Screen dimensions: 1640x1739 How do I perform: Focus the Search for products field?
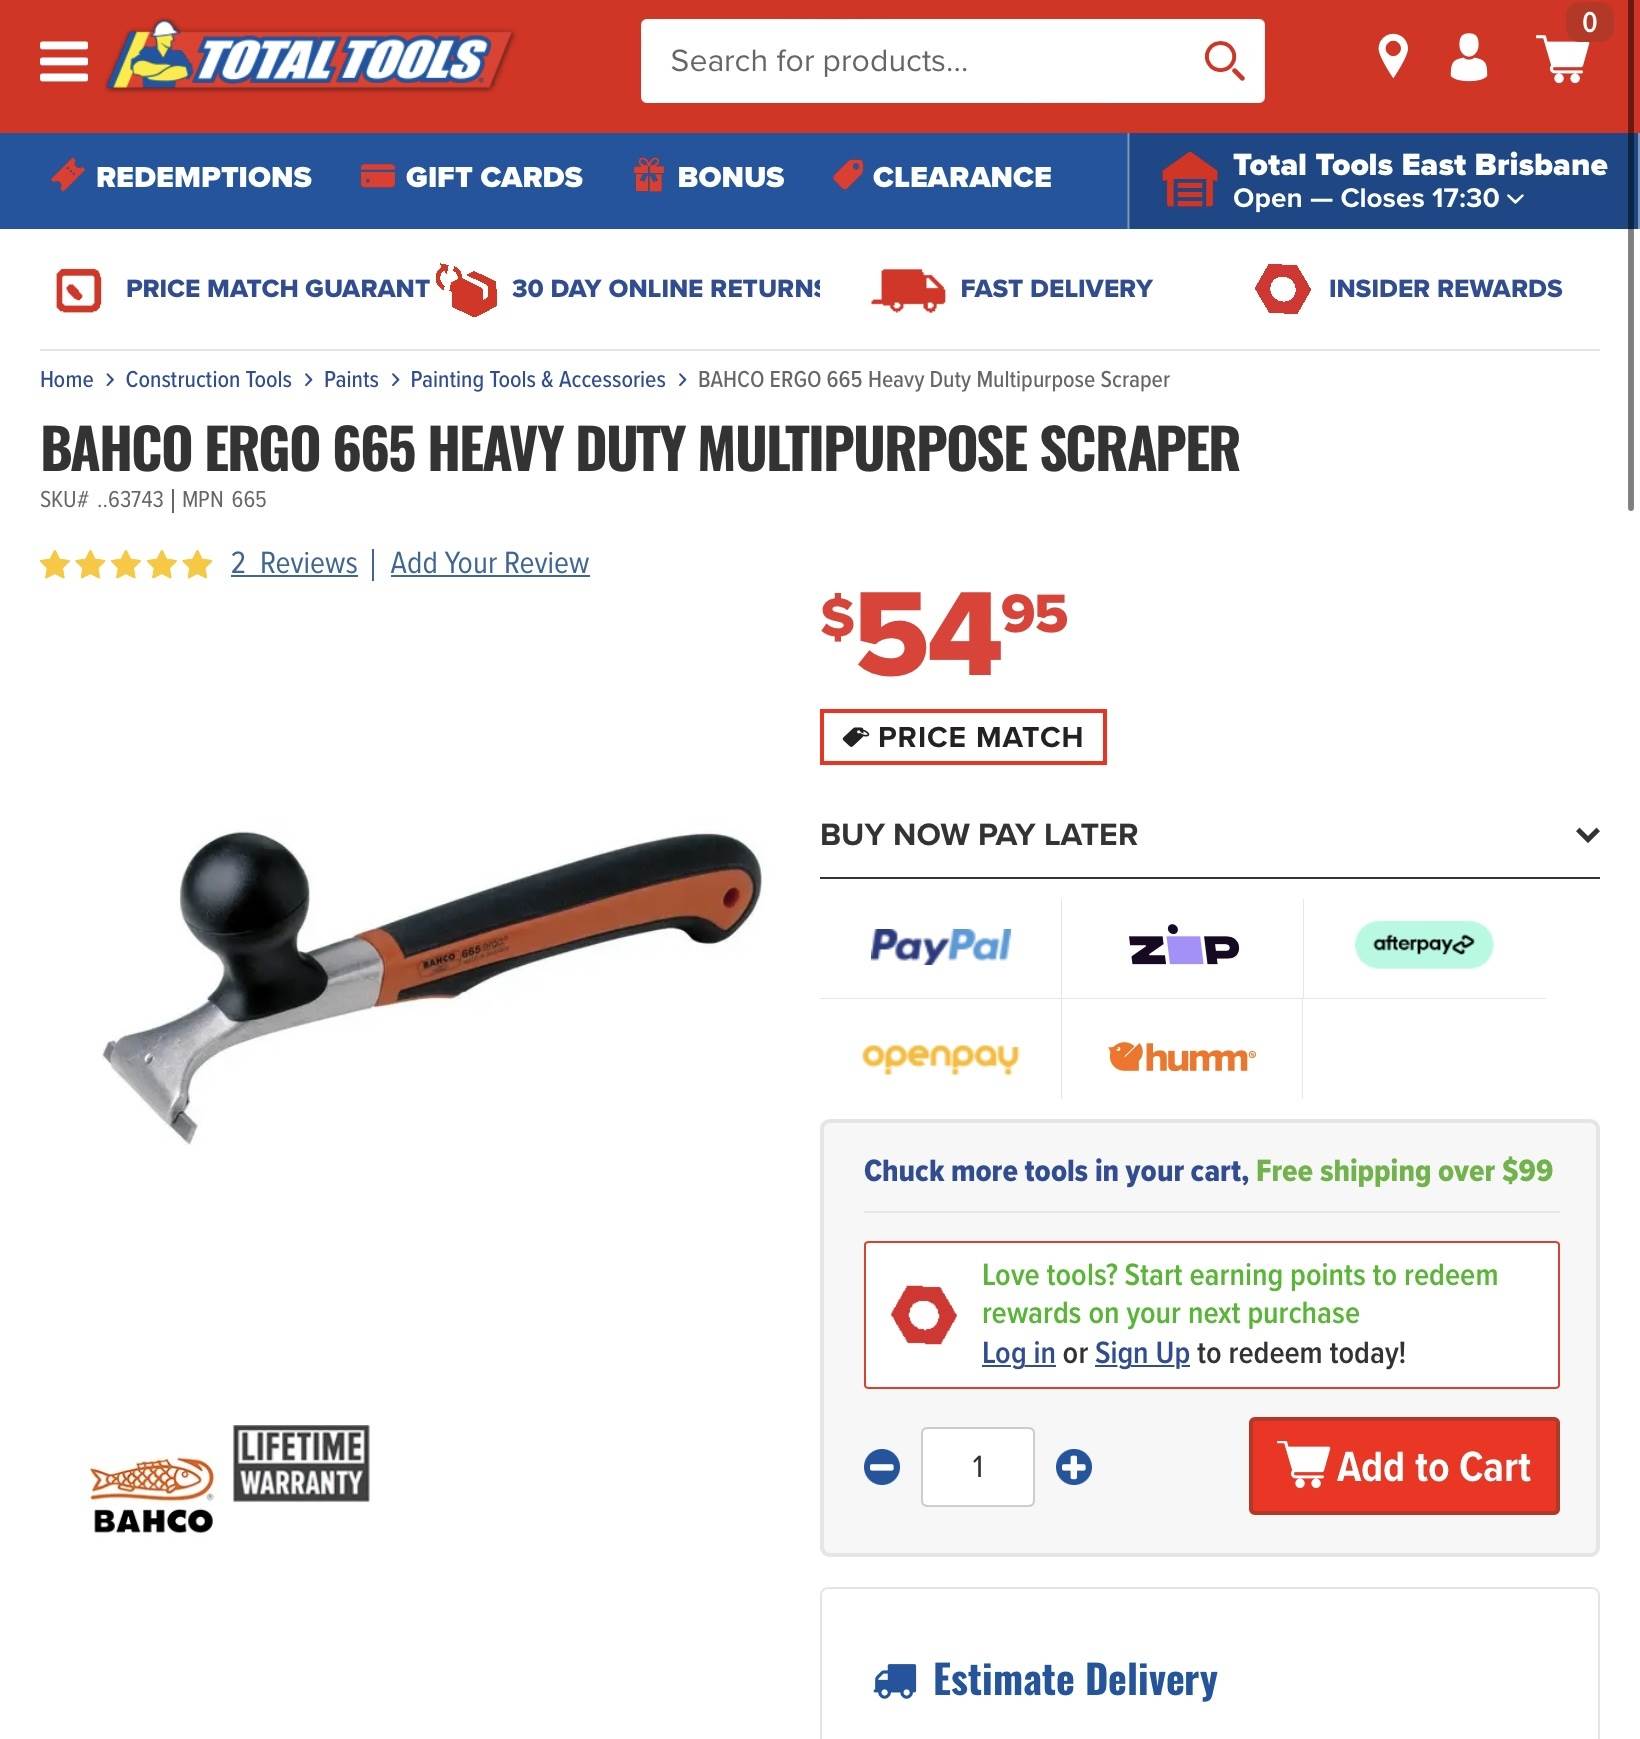pos(925,61)
